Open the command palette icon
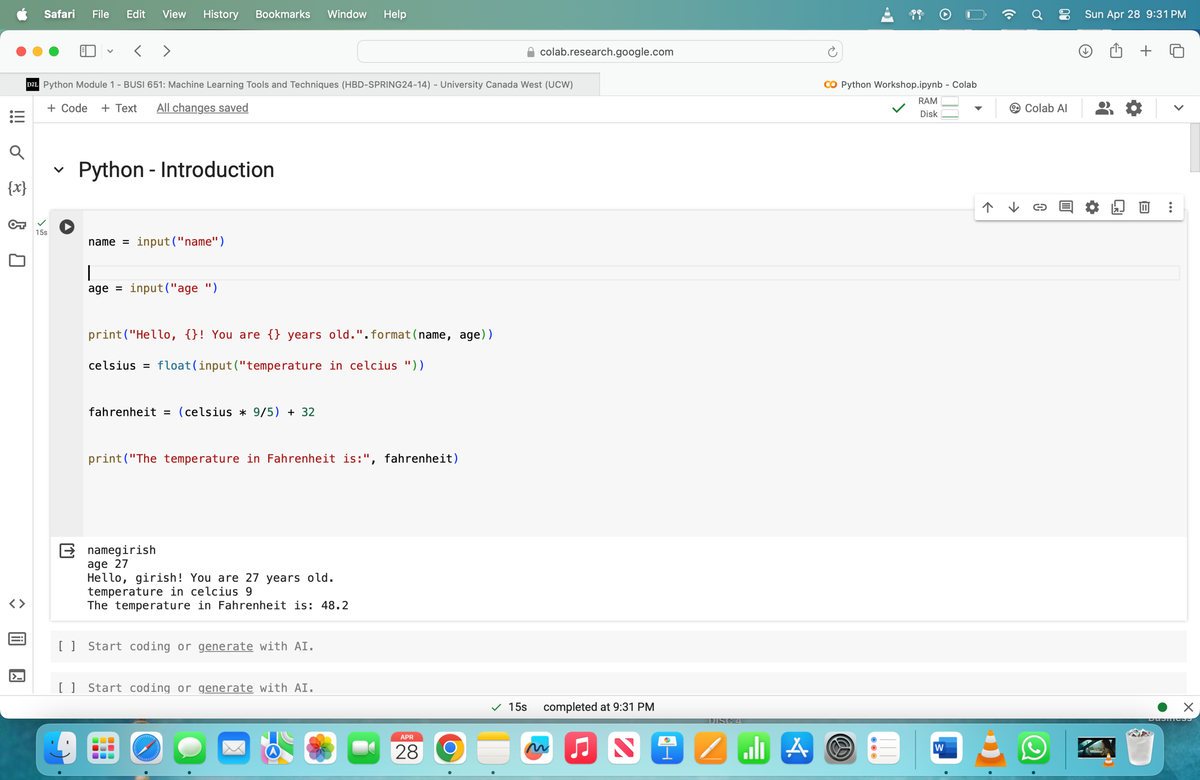 point(15,640)
